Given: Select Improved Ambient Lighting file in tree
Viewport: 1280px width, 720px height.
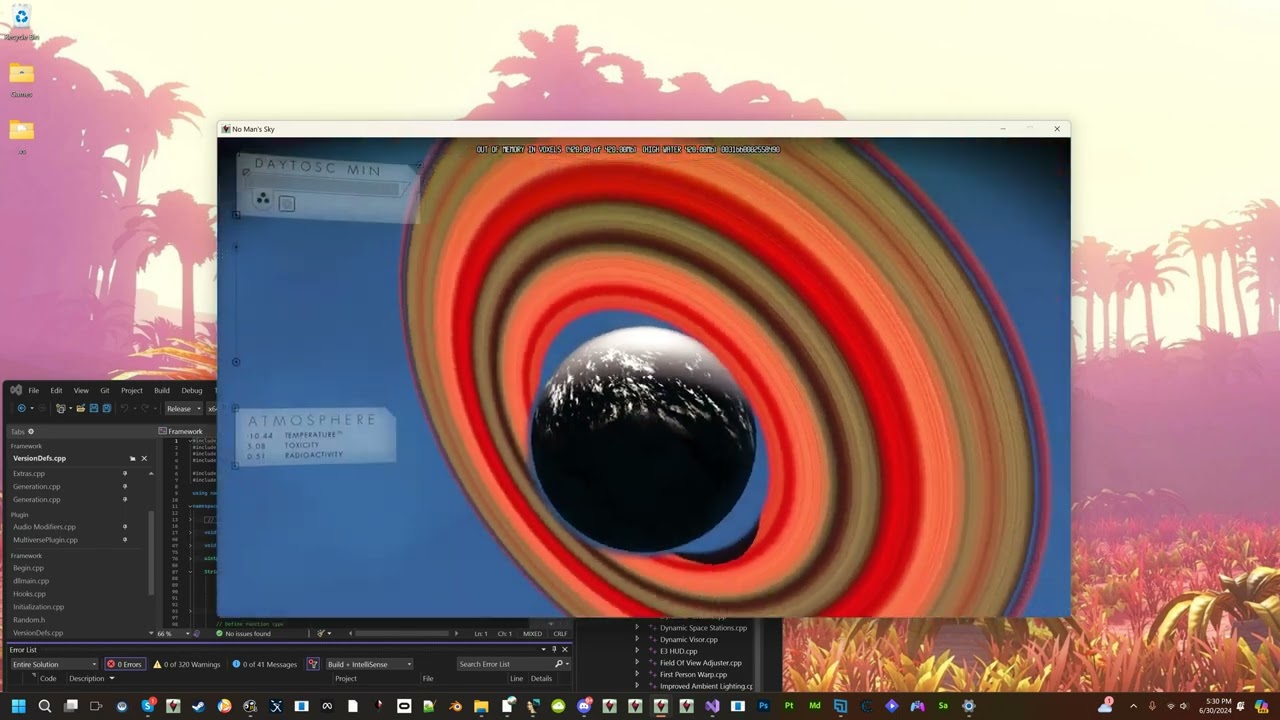Looking at the screenshot, I should 706,686.
